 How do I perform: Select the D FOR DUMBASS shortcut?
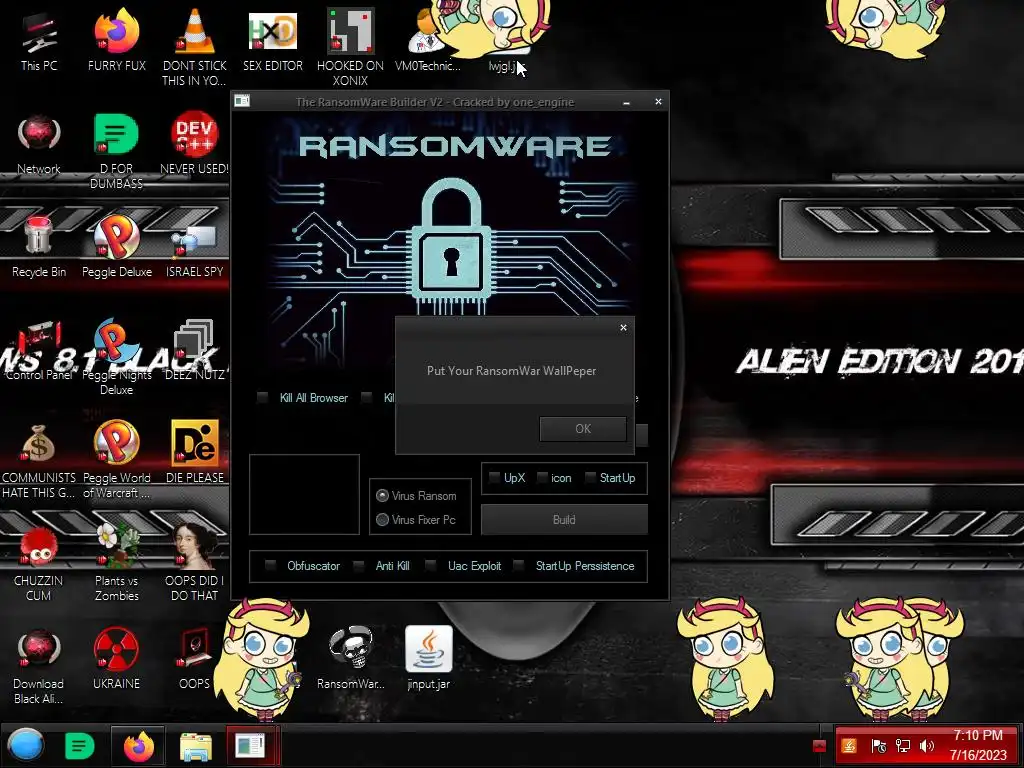click(116, 152)
